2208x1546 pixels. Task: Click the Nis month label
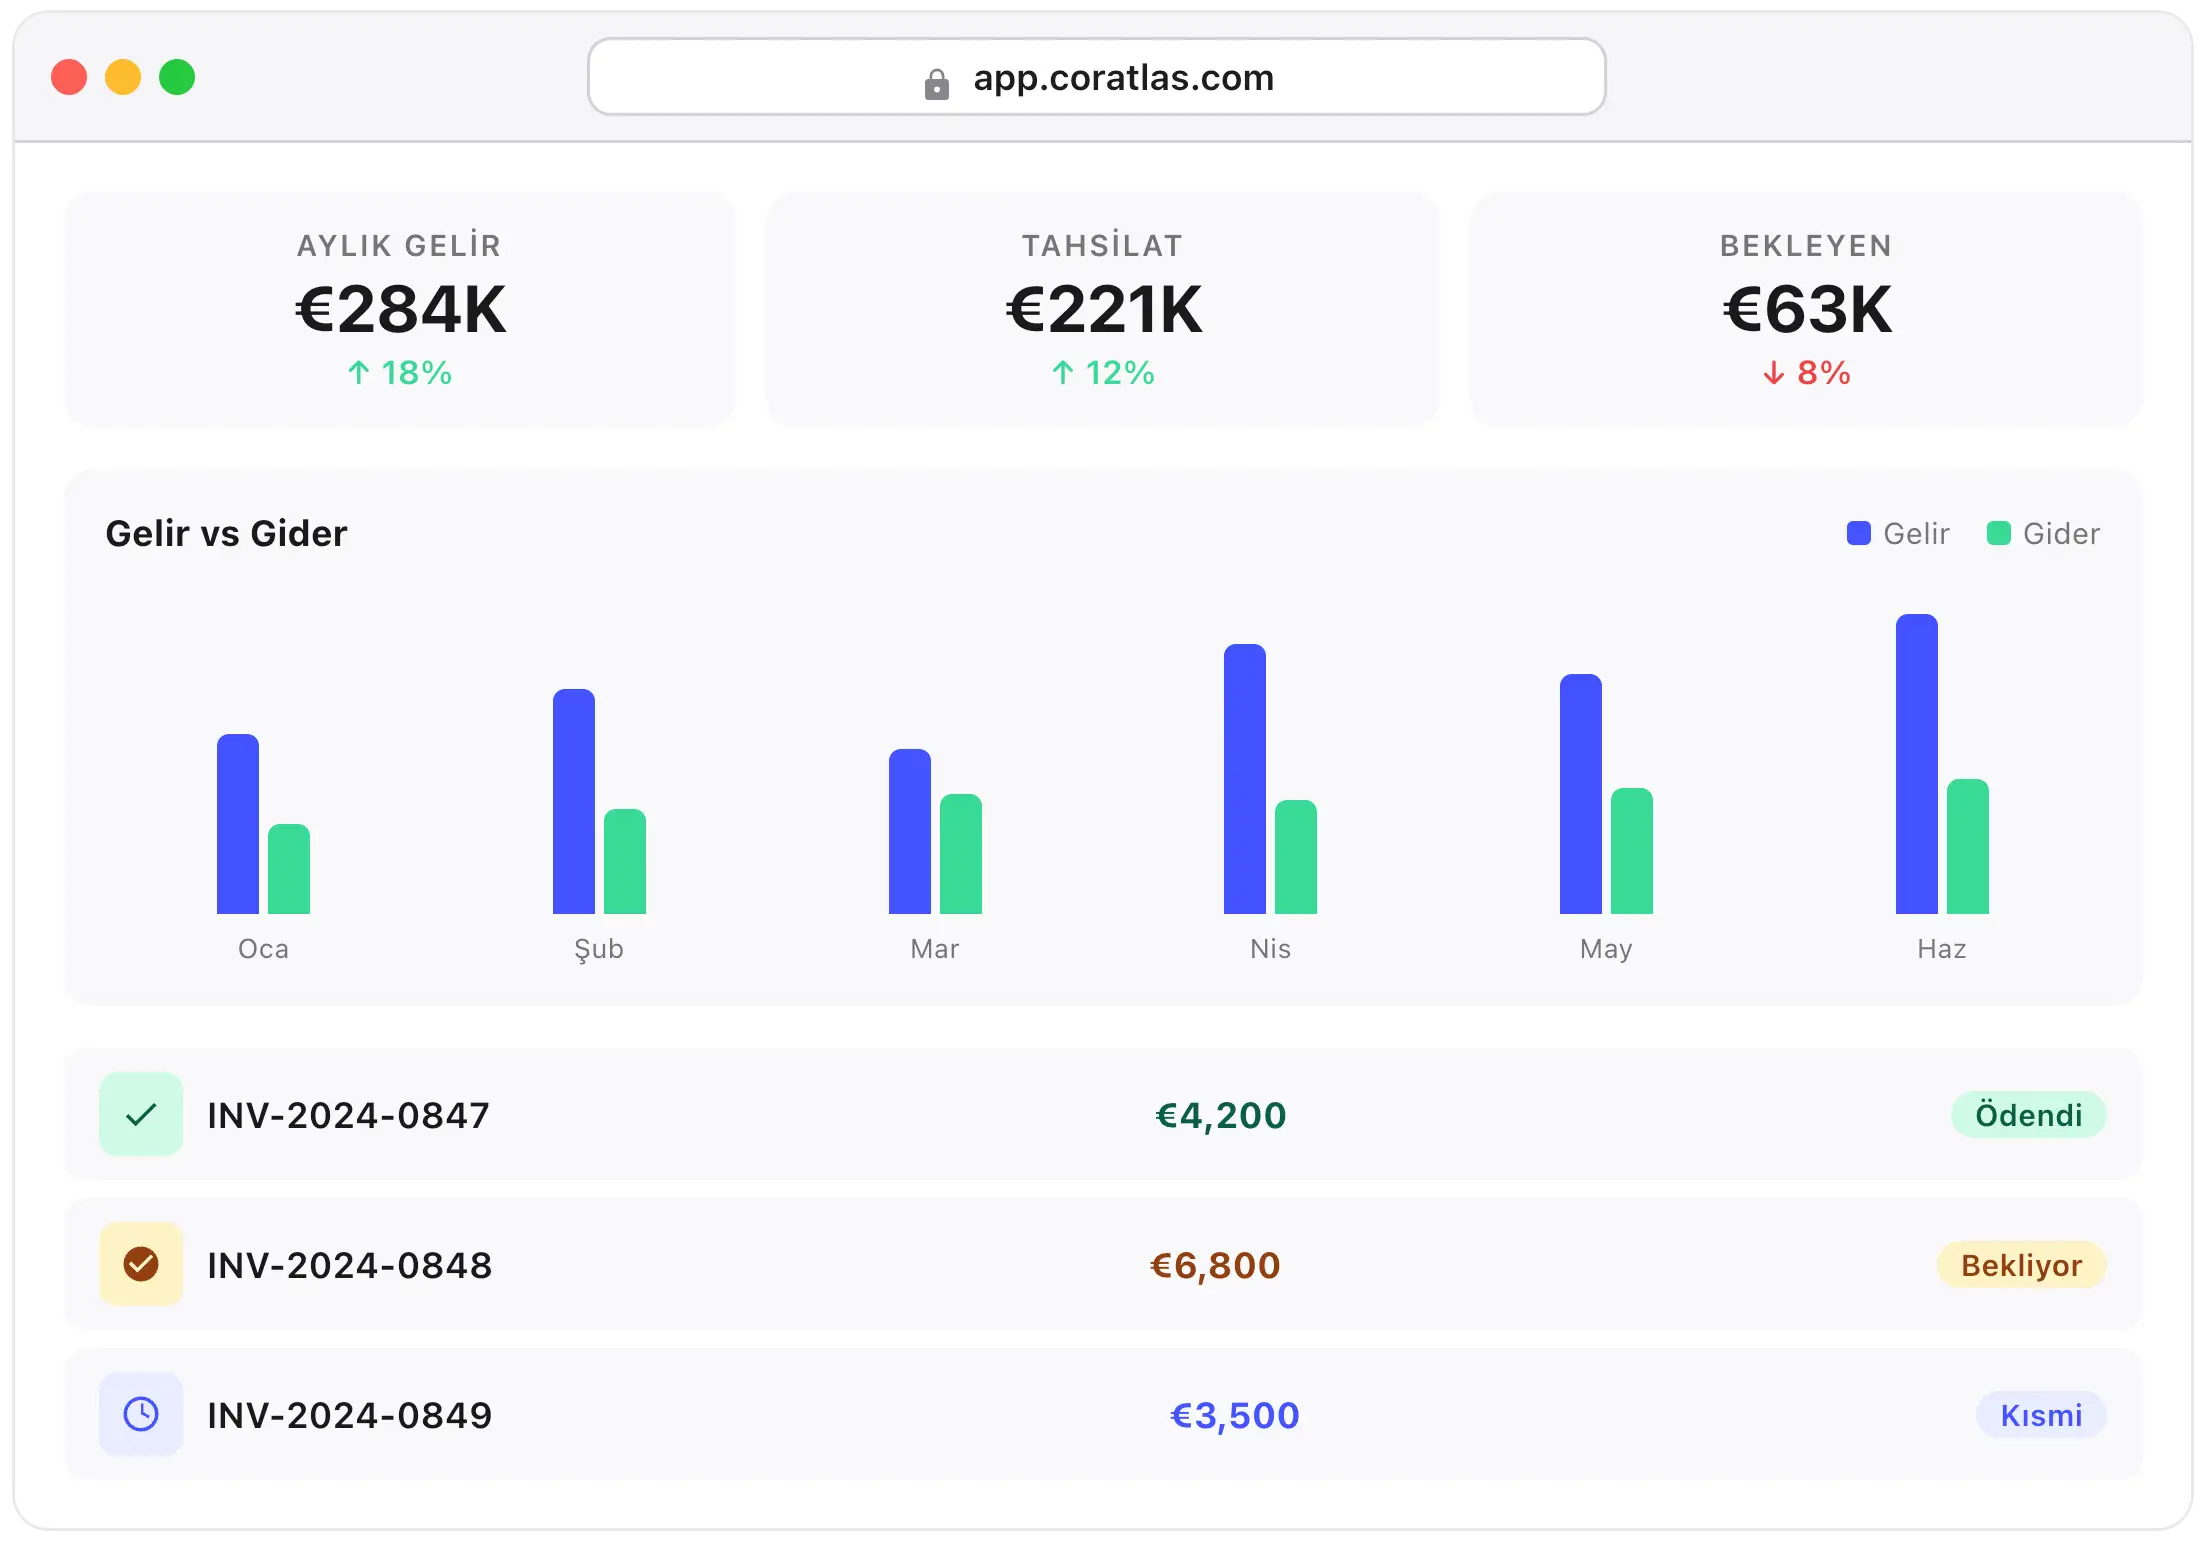coord(1270,948)
